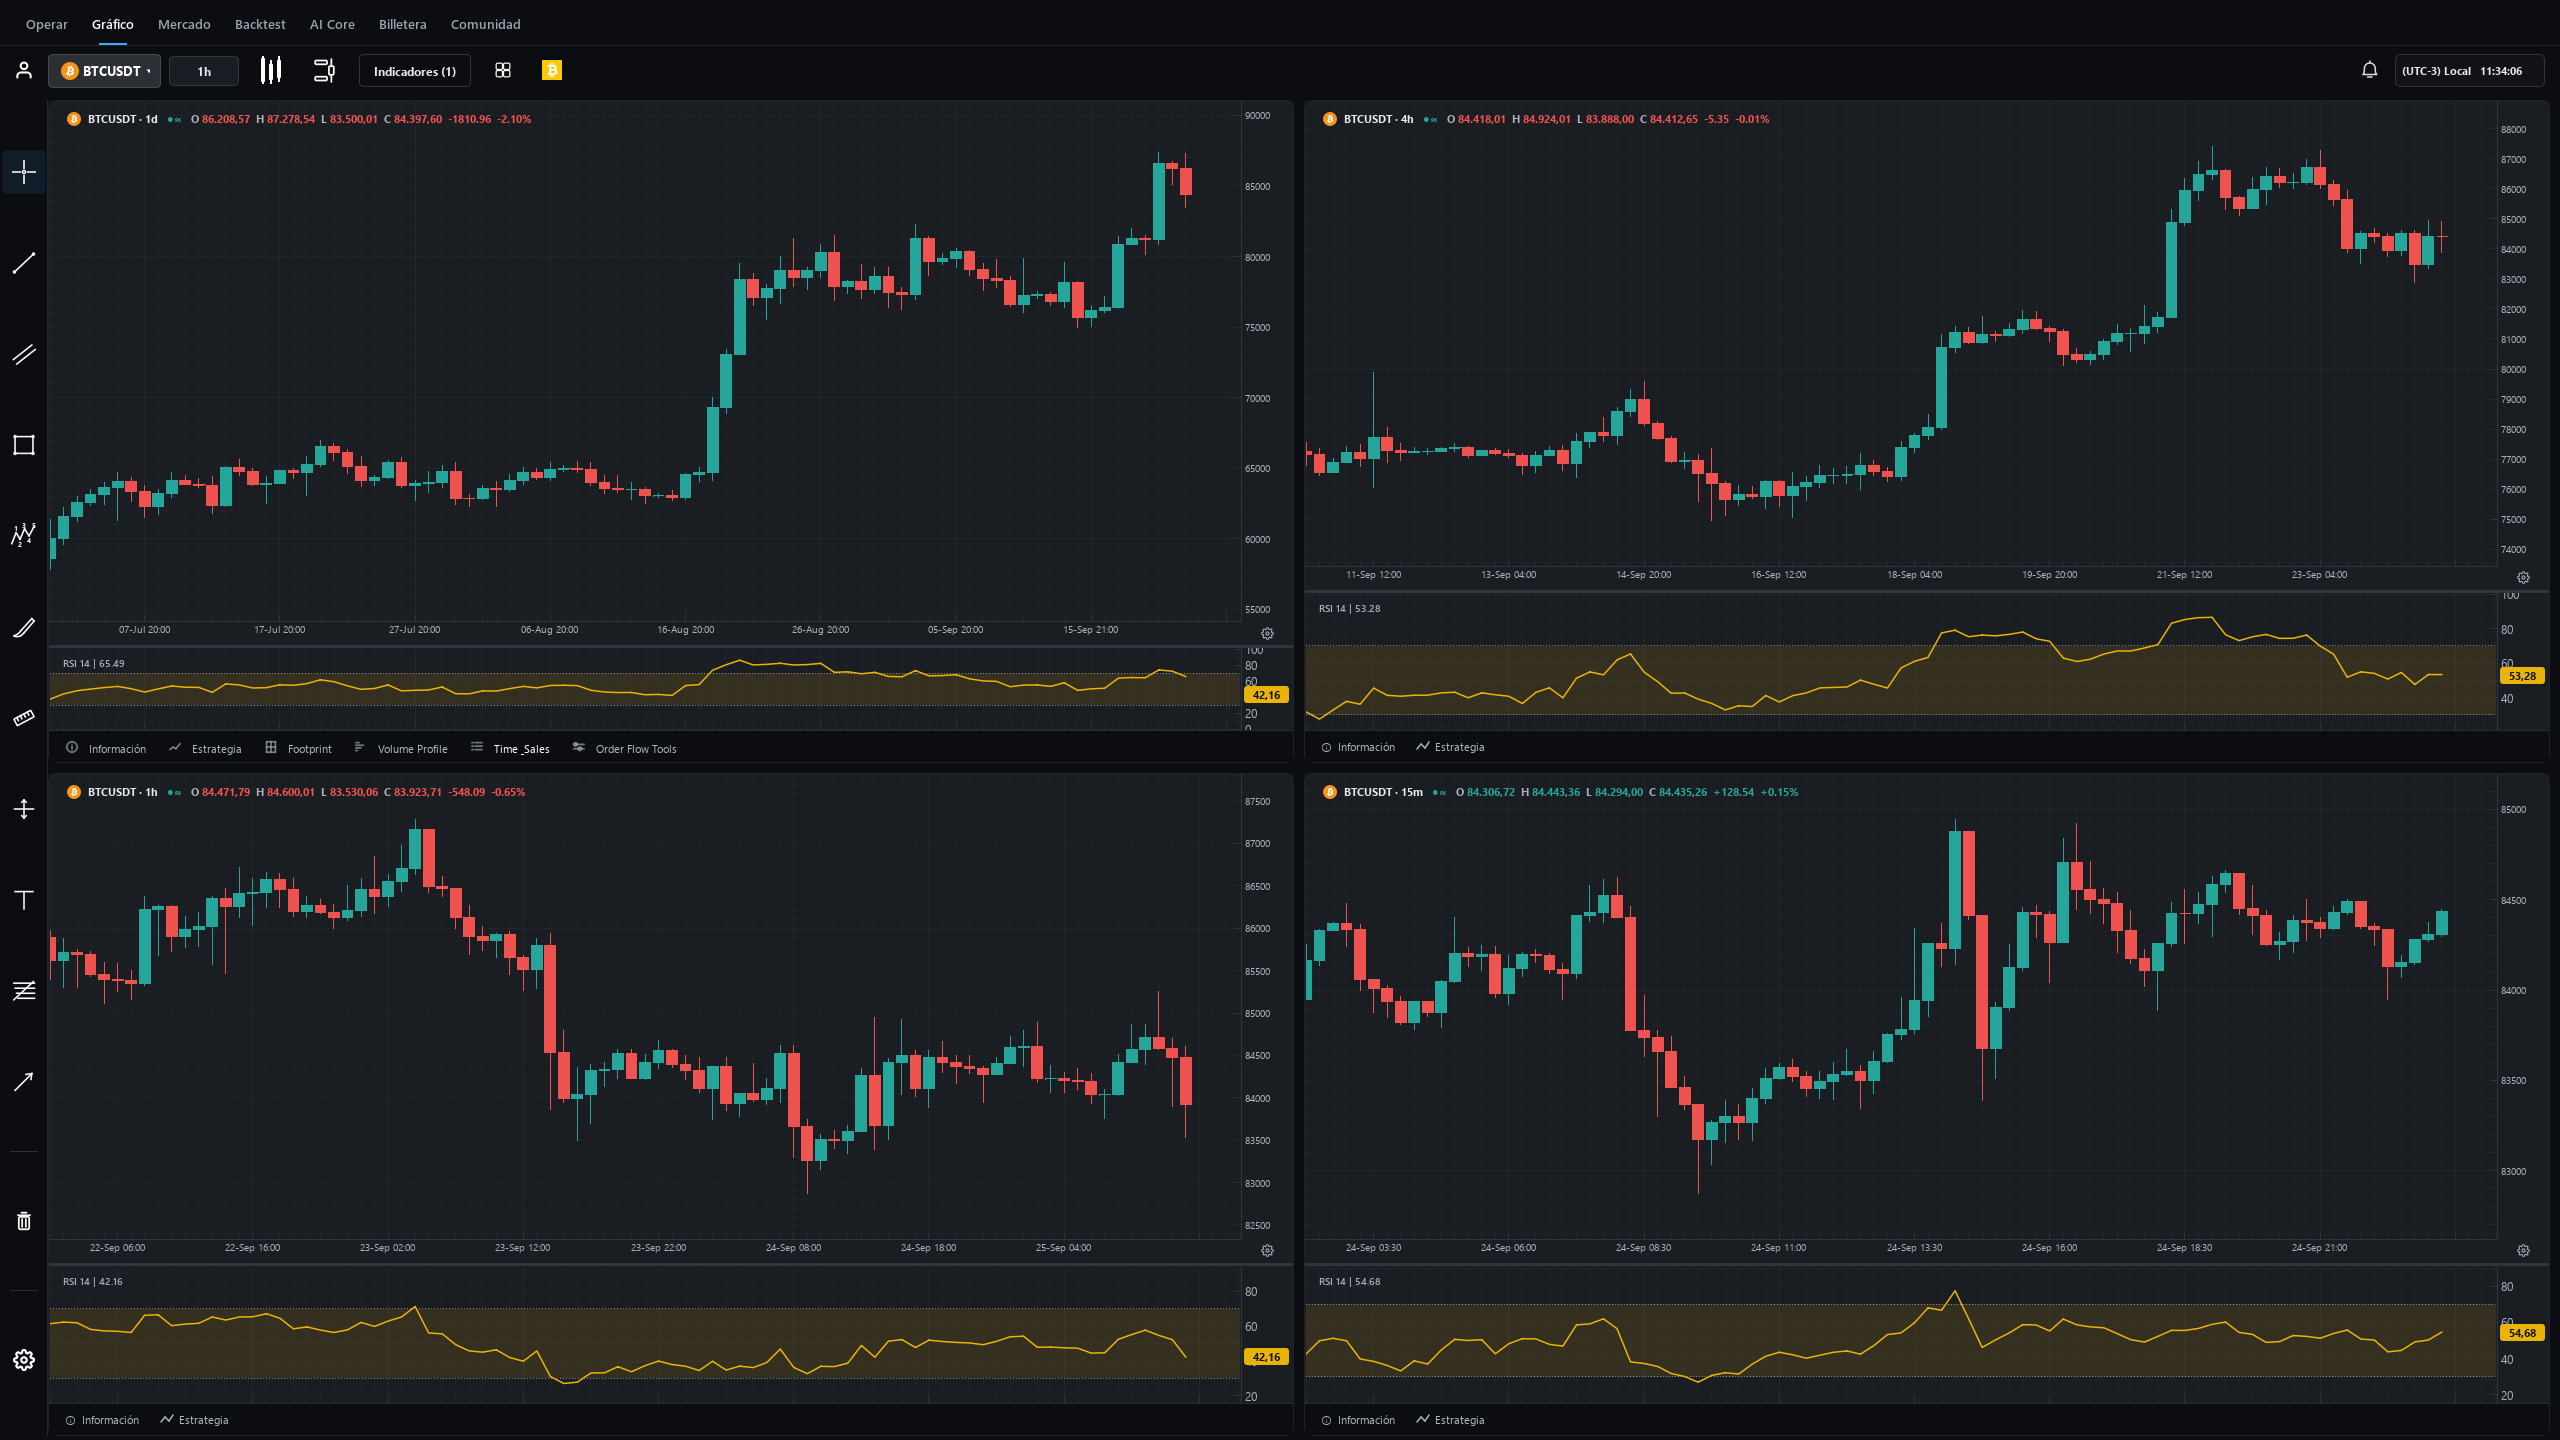Open Volume Profile in the 1d chart
Screen dimensions: 2560x1440
(401, 748)
